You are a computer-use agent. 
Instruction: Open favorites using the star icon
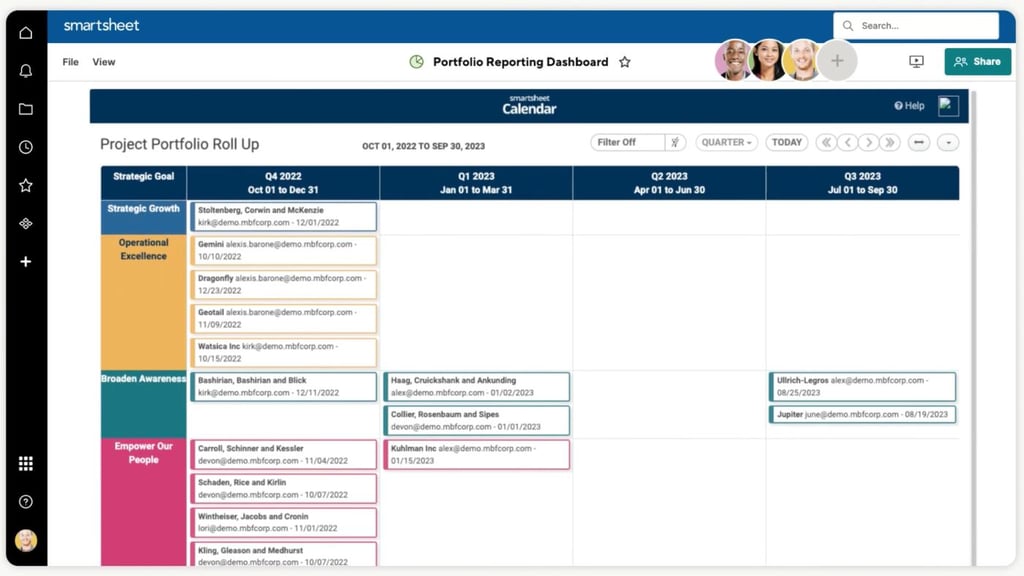coord(25,185)
